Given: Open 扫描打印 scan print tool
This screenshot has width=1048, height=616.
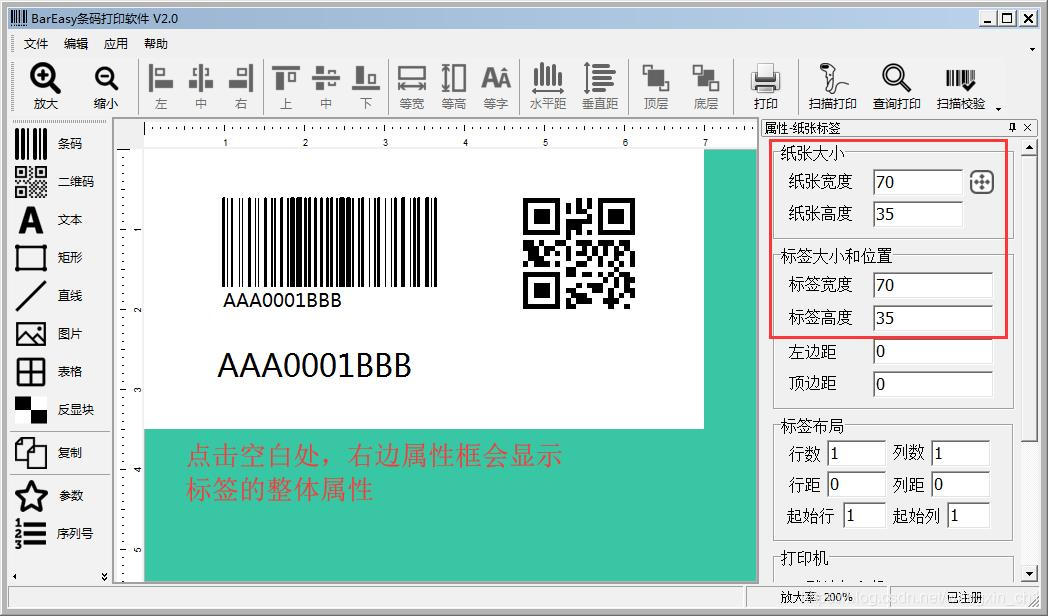Looking at the screenshot, I should tap(833, 86).
